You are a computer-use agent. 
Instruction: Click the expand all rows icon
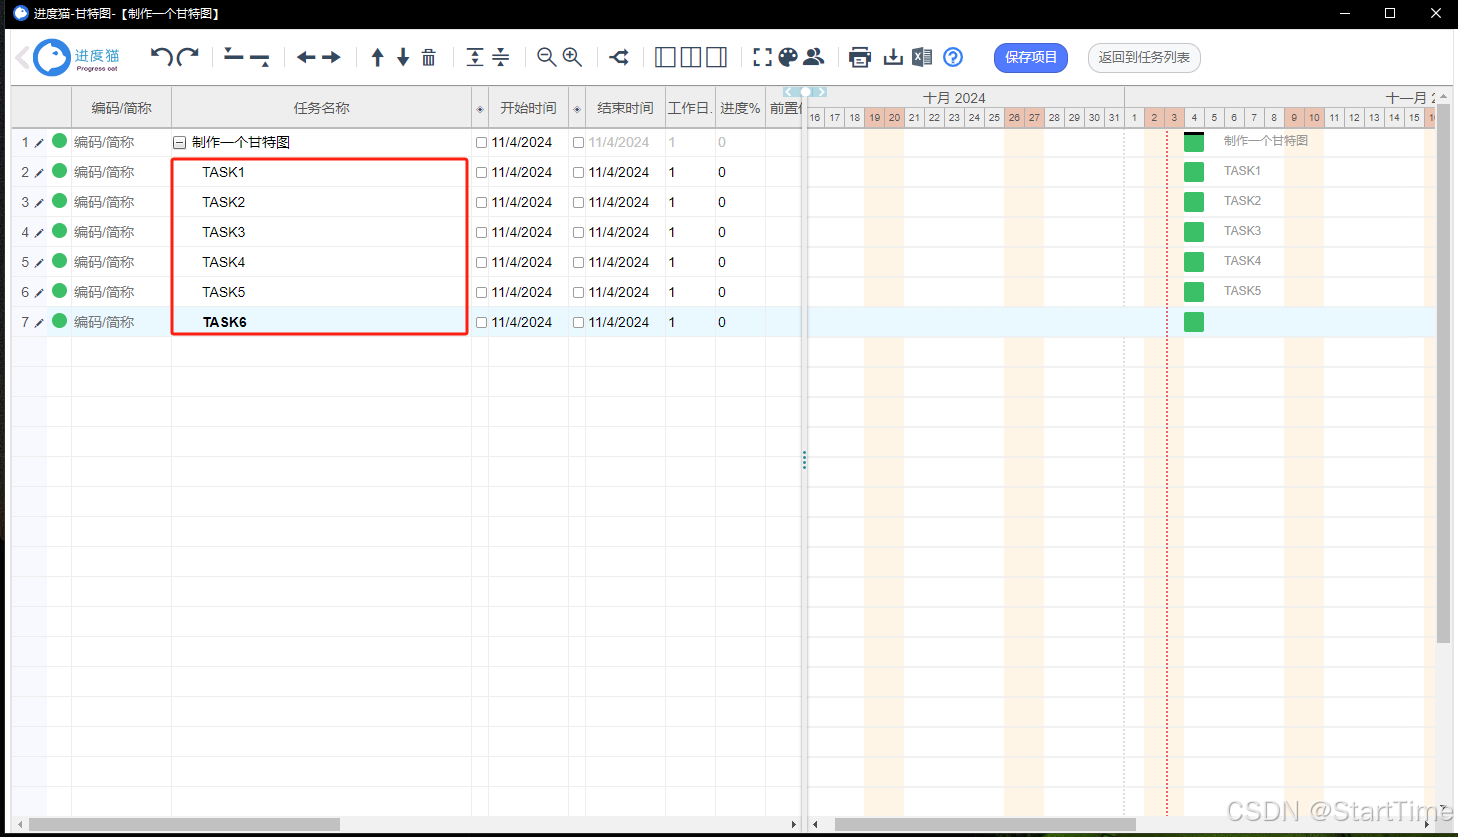tap(475, 57)
